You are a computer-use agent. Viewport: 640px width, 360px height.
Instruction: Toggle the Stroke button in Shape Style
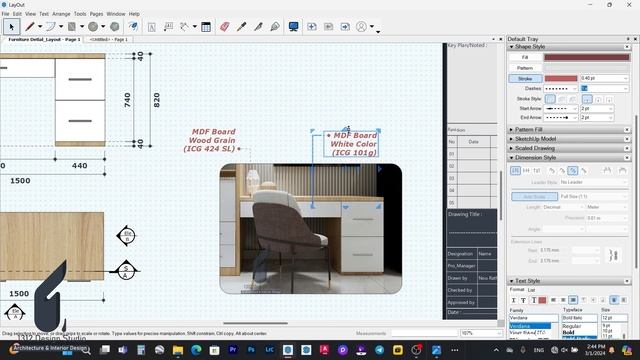pos(525,78)
